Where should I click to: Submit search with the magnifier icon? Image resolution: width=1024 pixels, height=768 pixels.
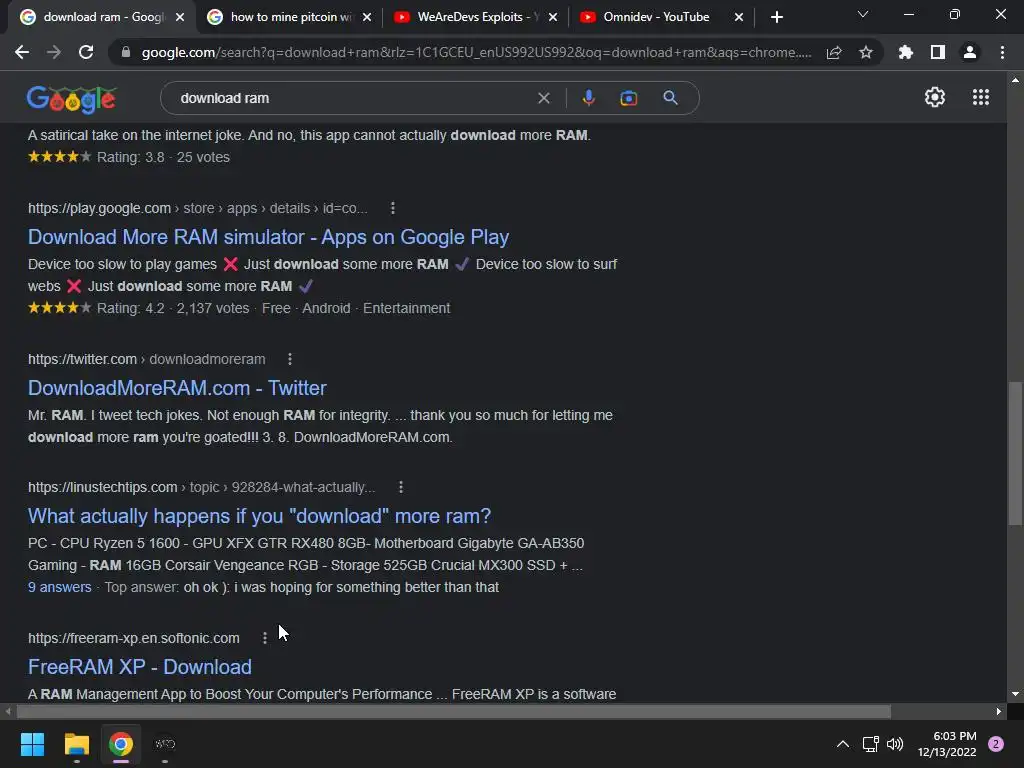point(670,98)
